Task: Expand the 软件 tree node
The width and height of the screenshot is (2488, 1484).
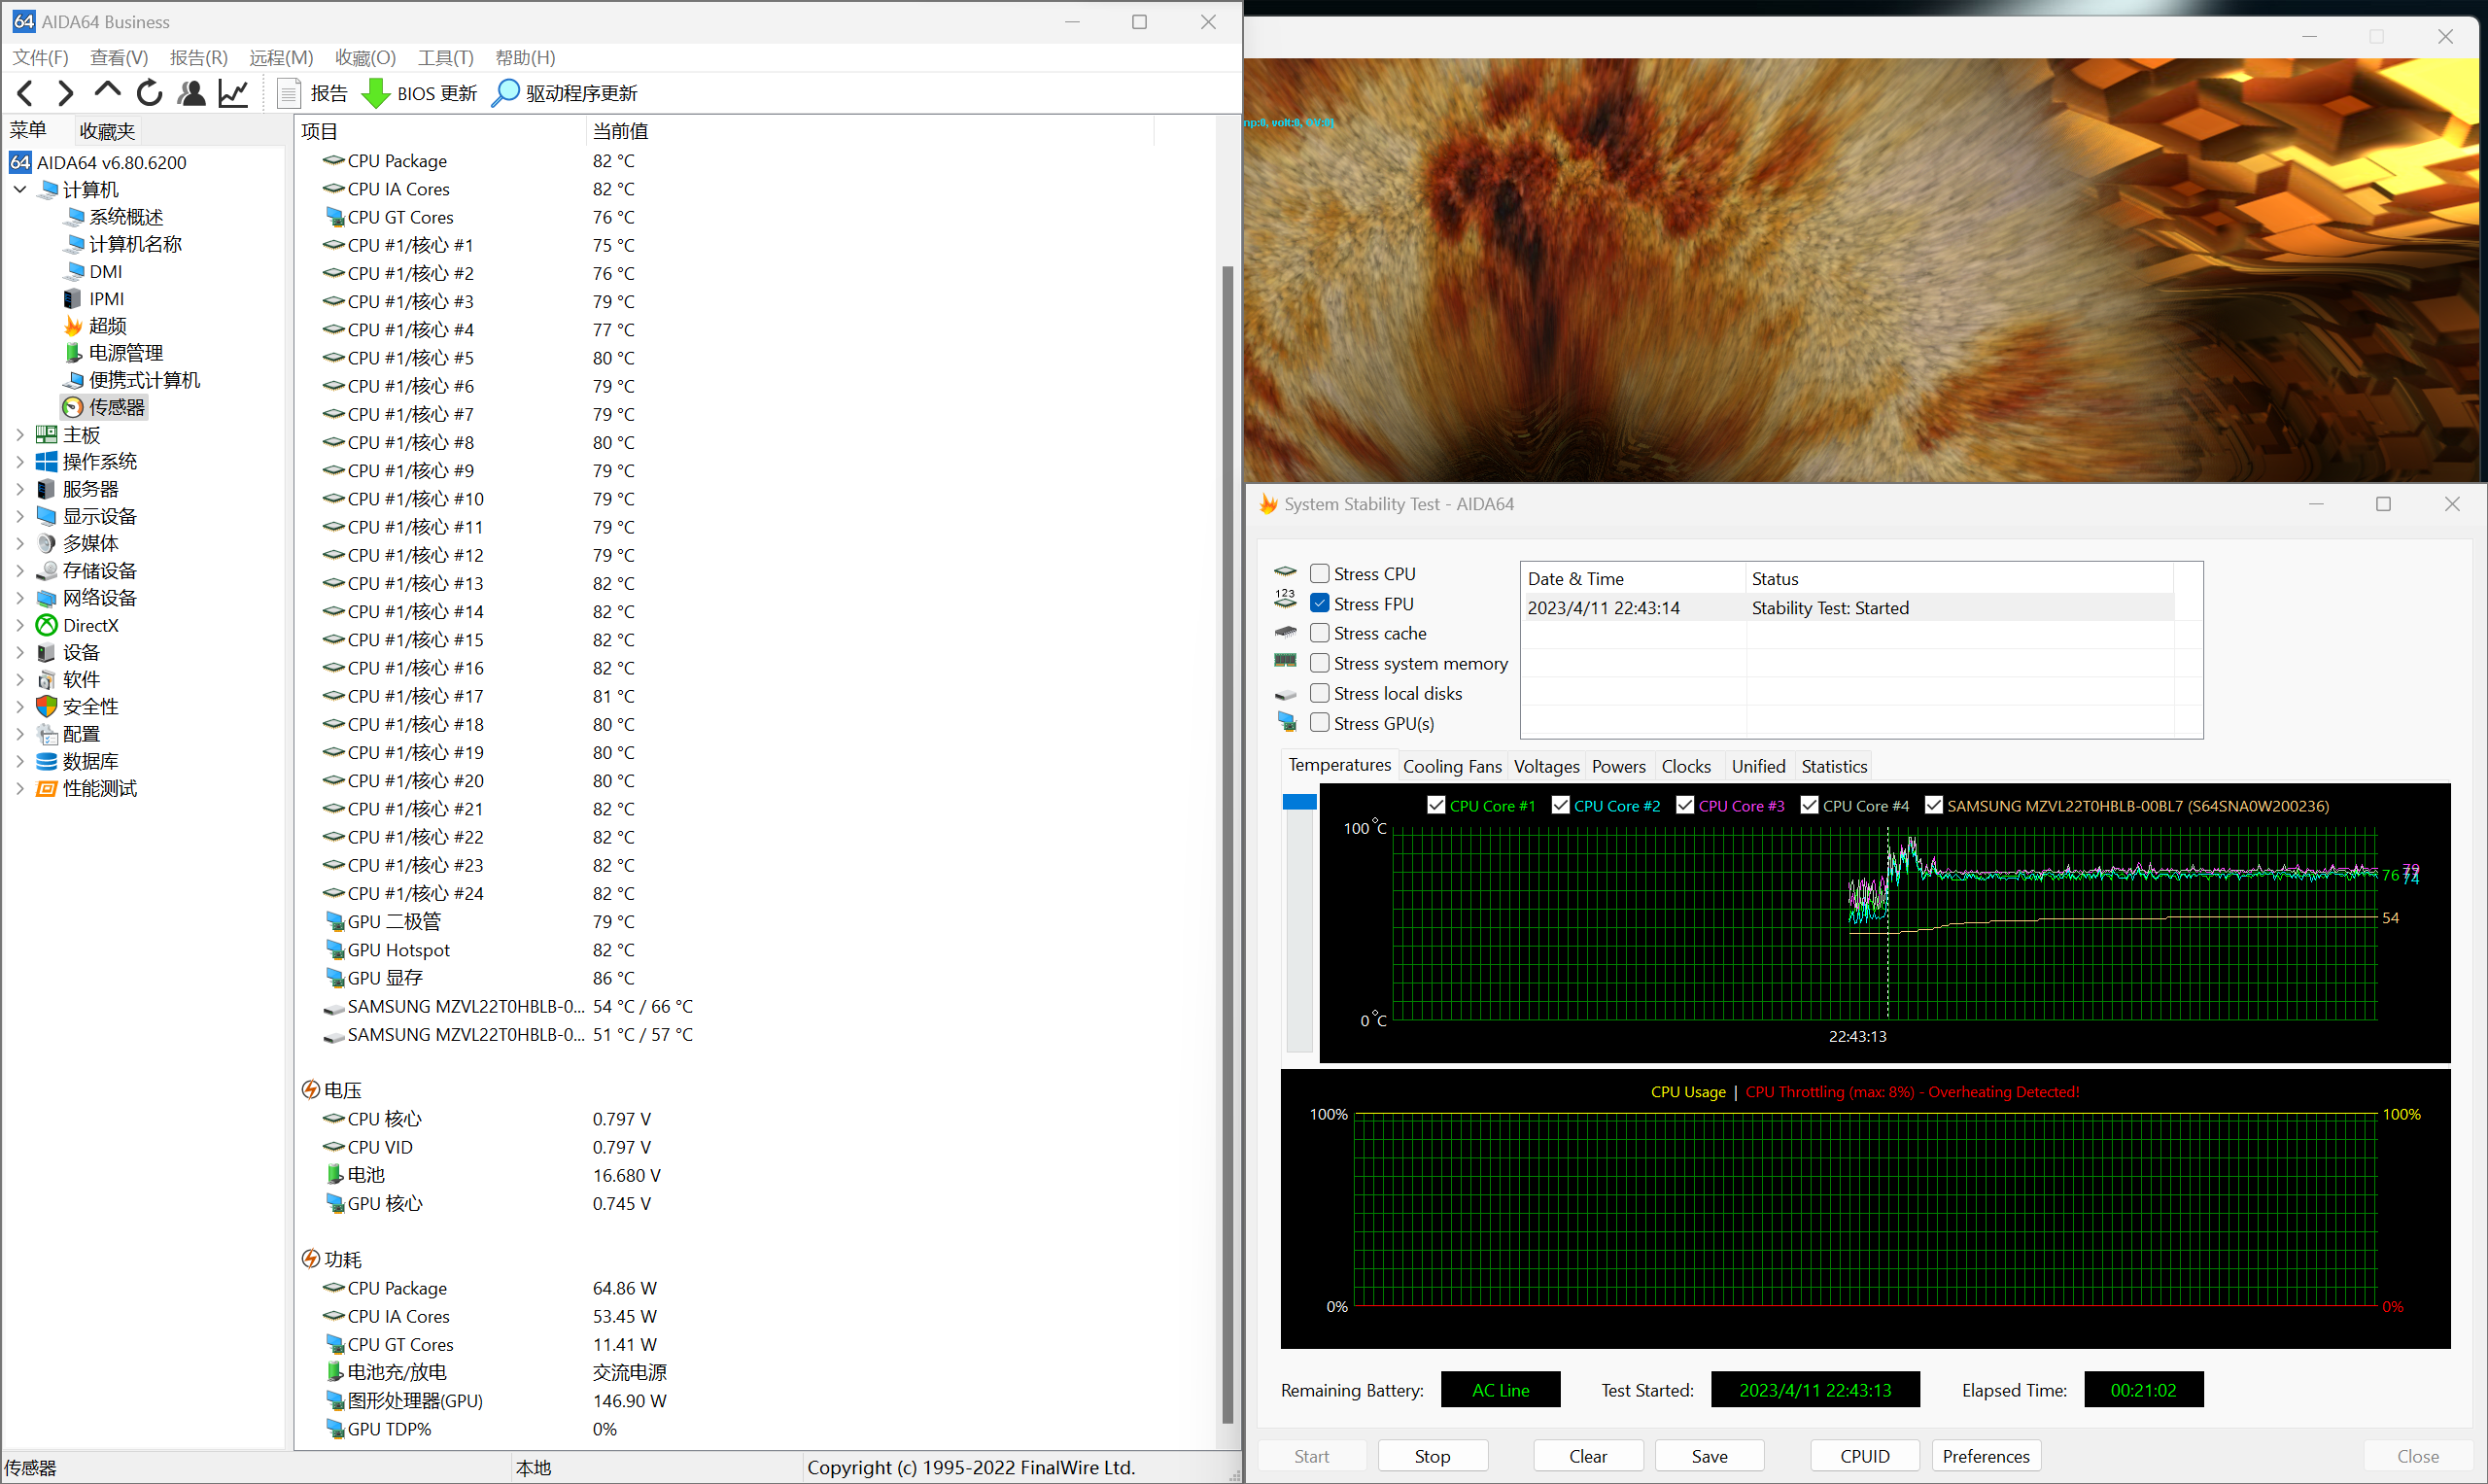Action: (x=20, y=679)
